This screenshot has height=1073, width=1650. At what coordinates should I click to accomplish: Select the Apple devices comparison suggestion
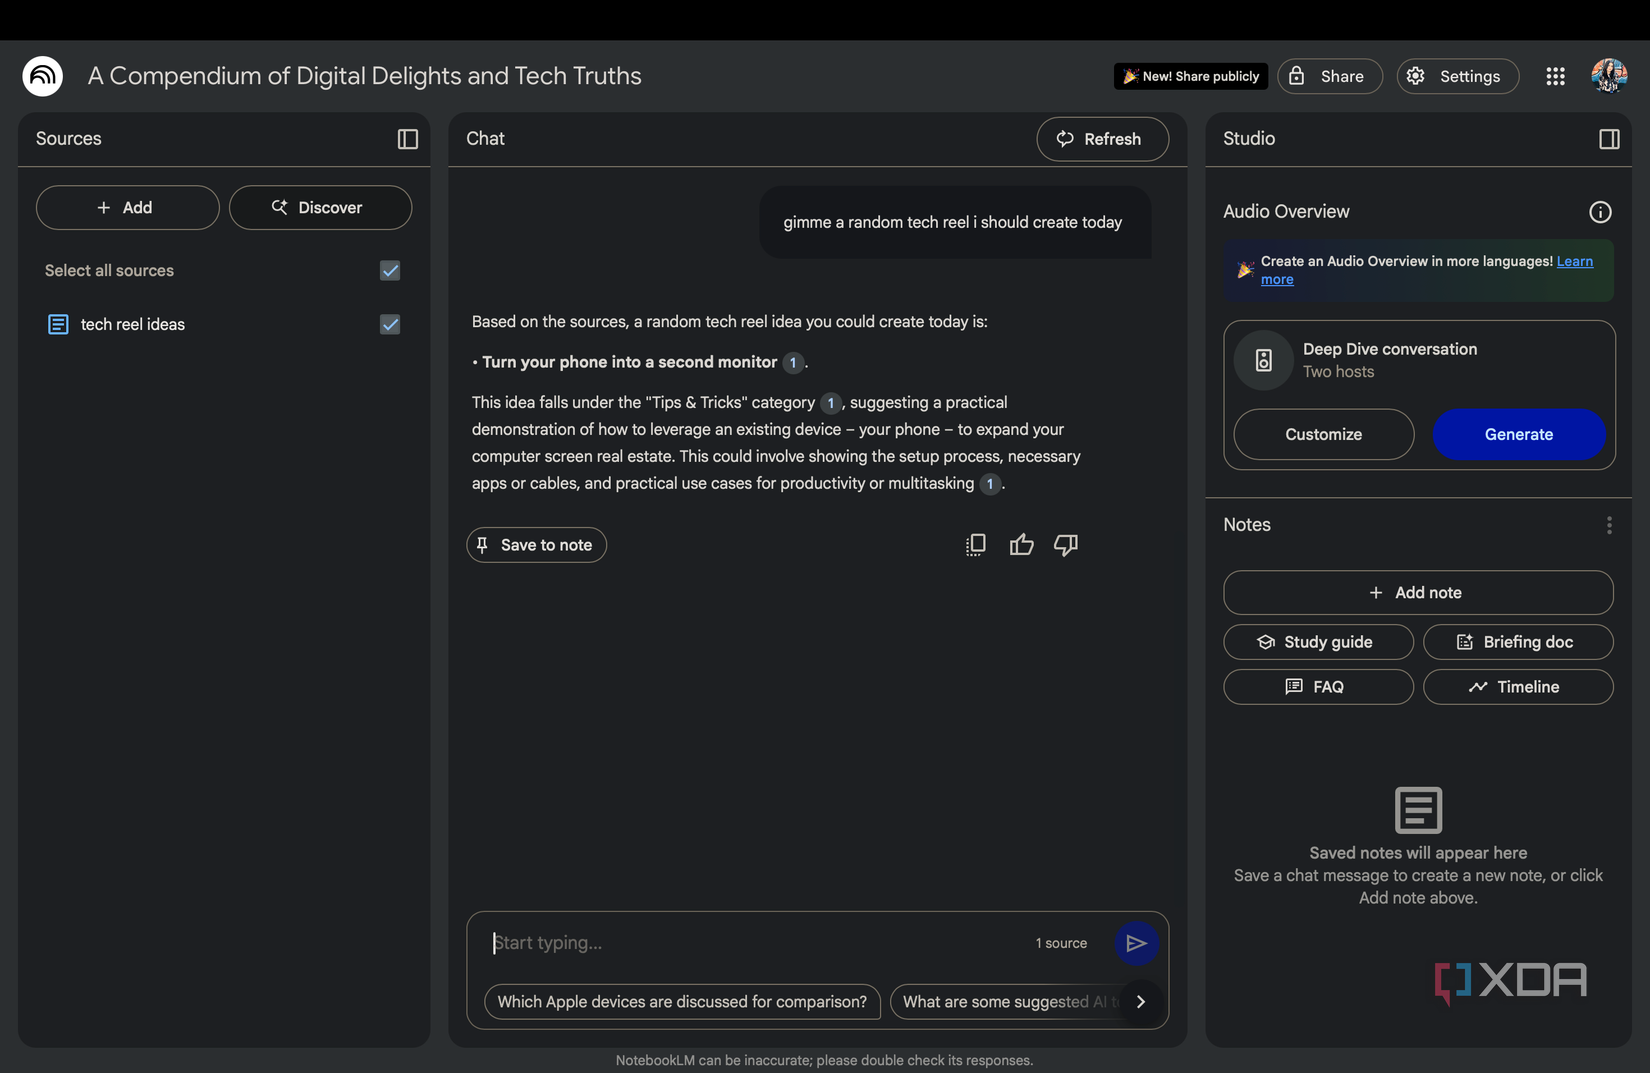pos(682,1002)
